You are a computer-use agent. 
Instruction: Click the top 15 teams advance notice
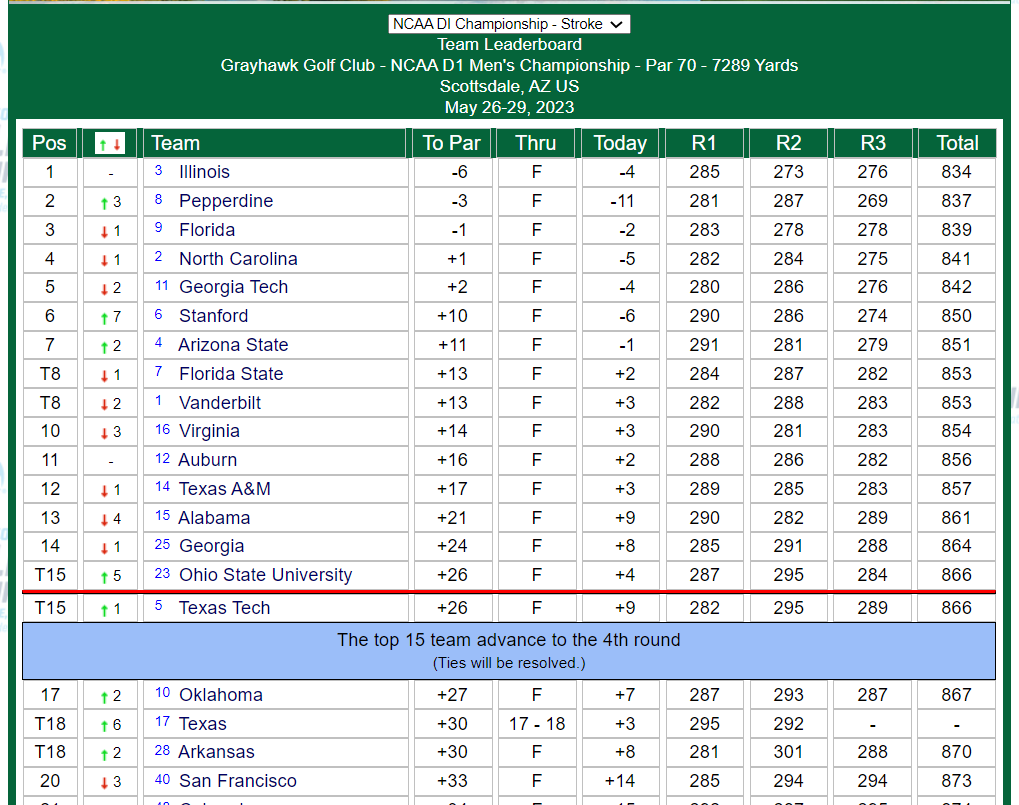509,651
